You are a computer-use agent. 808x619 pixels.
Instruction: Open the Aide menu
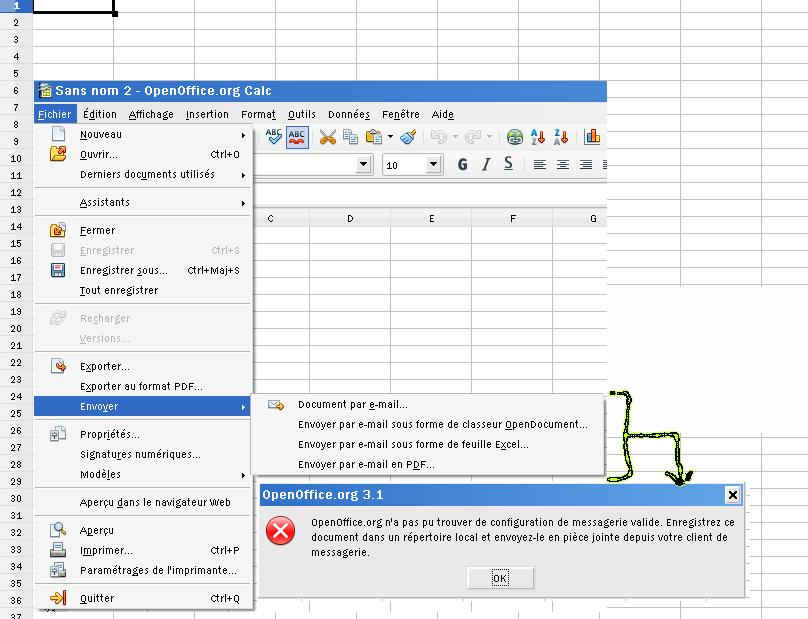tap(443, 114)
